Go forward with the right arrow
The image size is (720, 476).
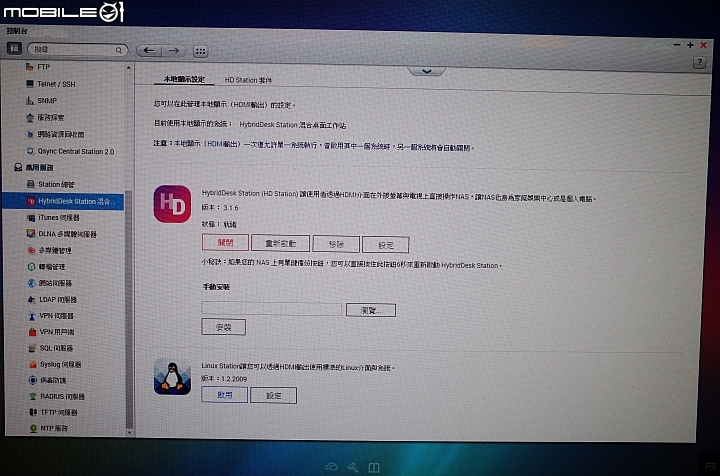(x=174, y=50)
